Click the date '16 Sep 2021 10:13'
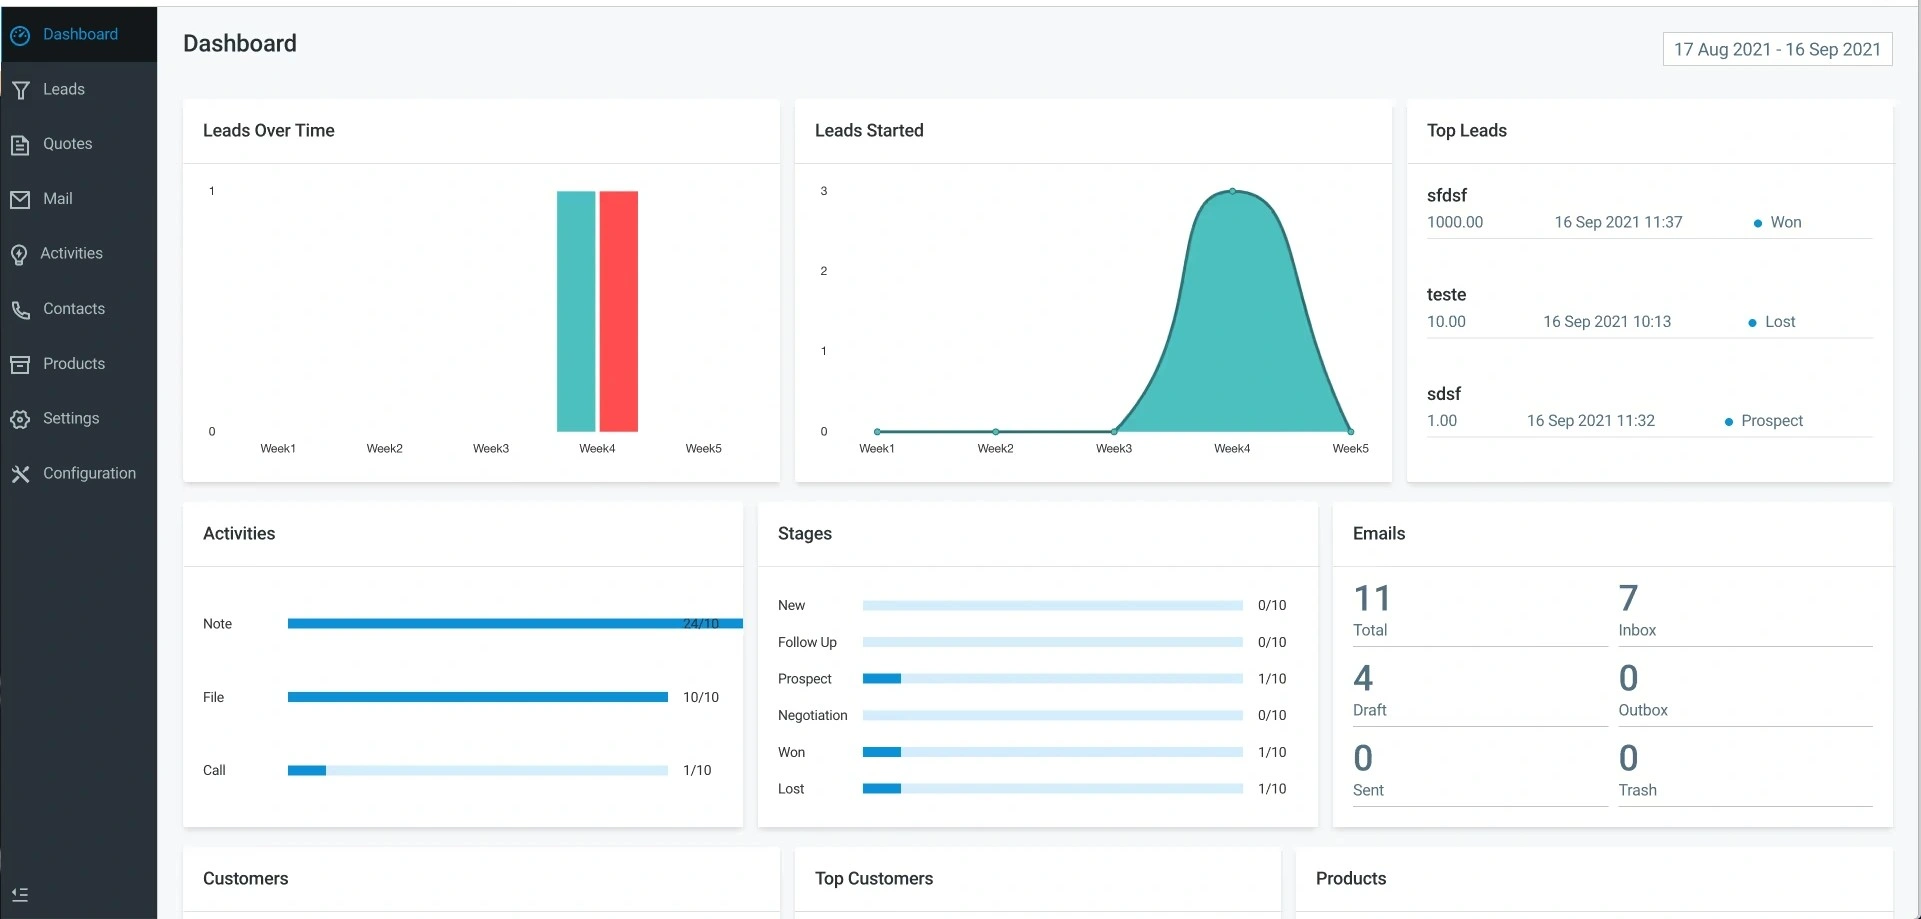 (1607, 321)
